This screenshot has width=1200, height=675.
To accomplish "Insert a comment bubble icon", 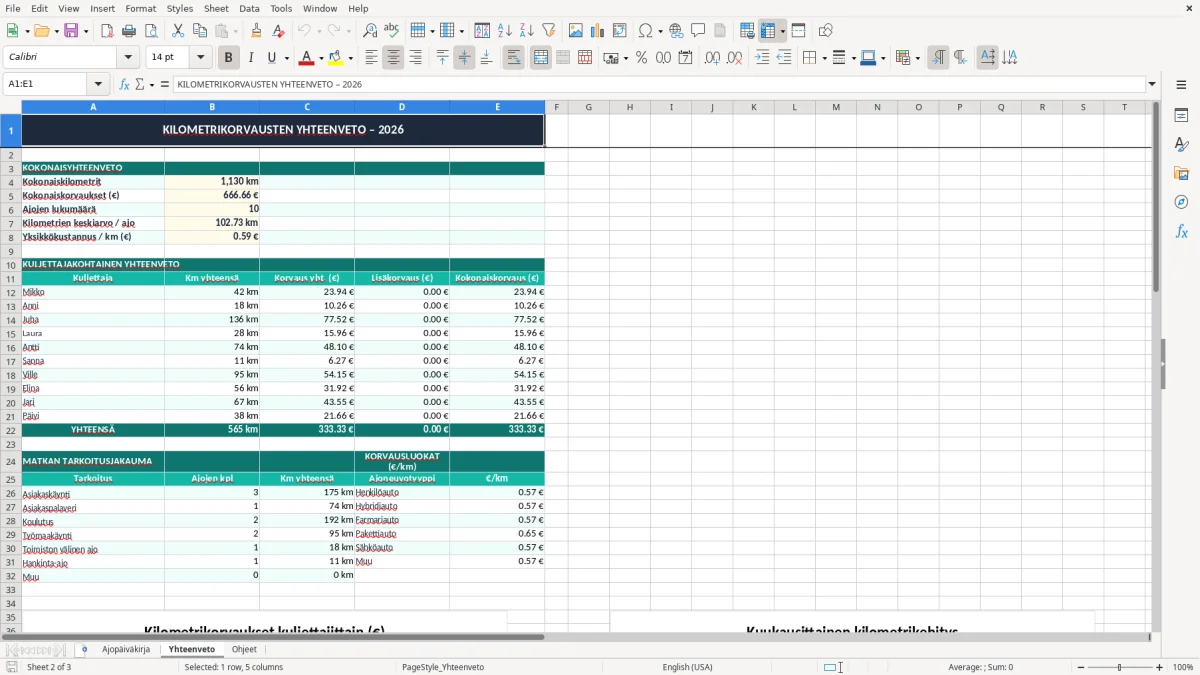I will 699,31.
